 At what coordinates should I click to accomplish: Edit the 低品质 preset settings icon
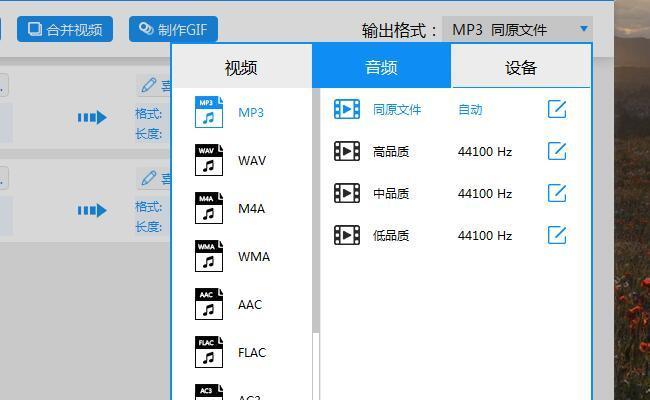point(557,235)
